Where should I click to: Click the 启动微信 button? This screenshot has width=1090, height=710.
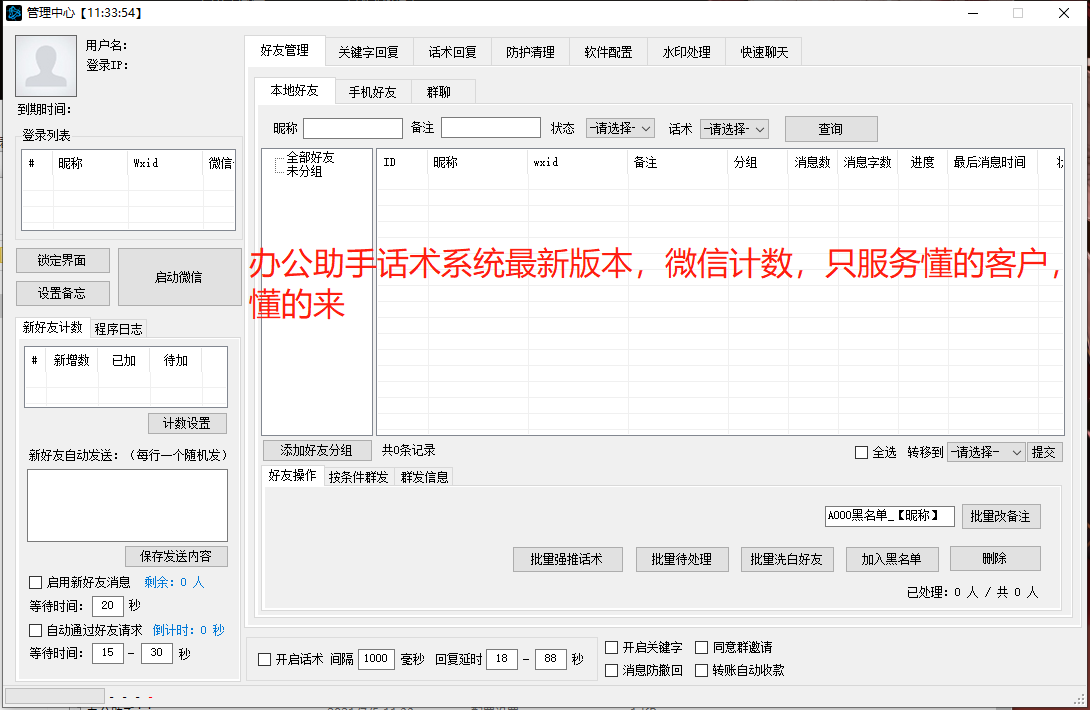click(179, 277)
